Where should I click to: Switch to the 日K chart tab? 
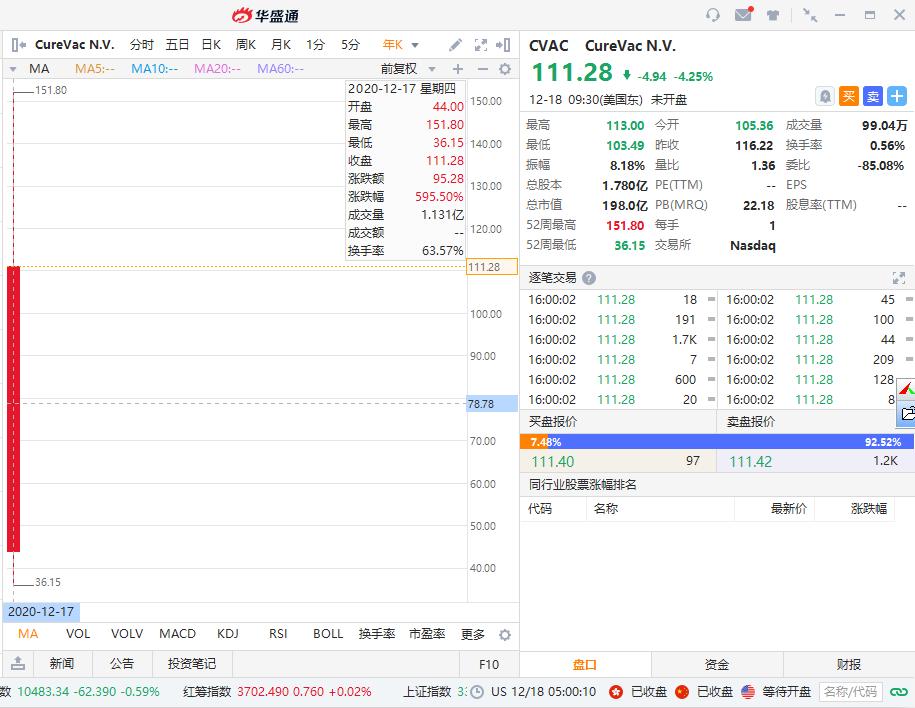click(x=211, y=45)
